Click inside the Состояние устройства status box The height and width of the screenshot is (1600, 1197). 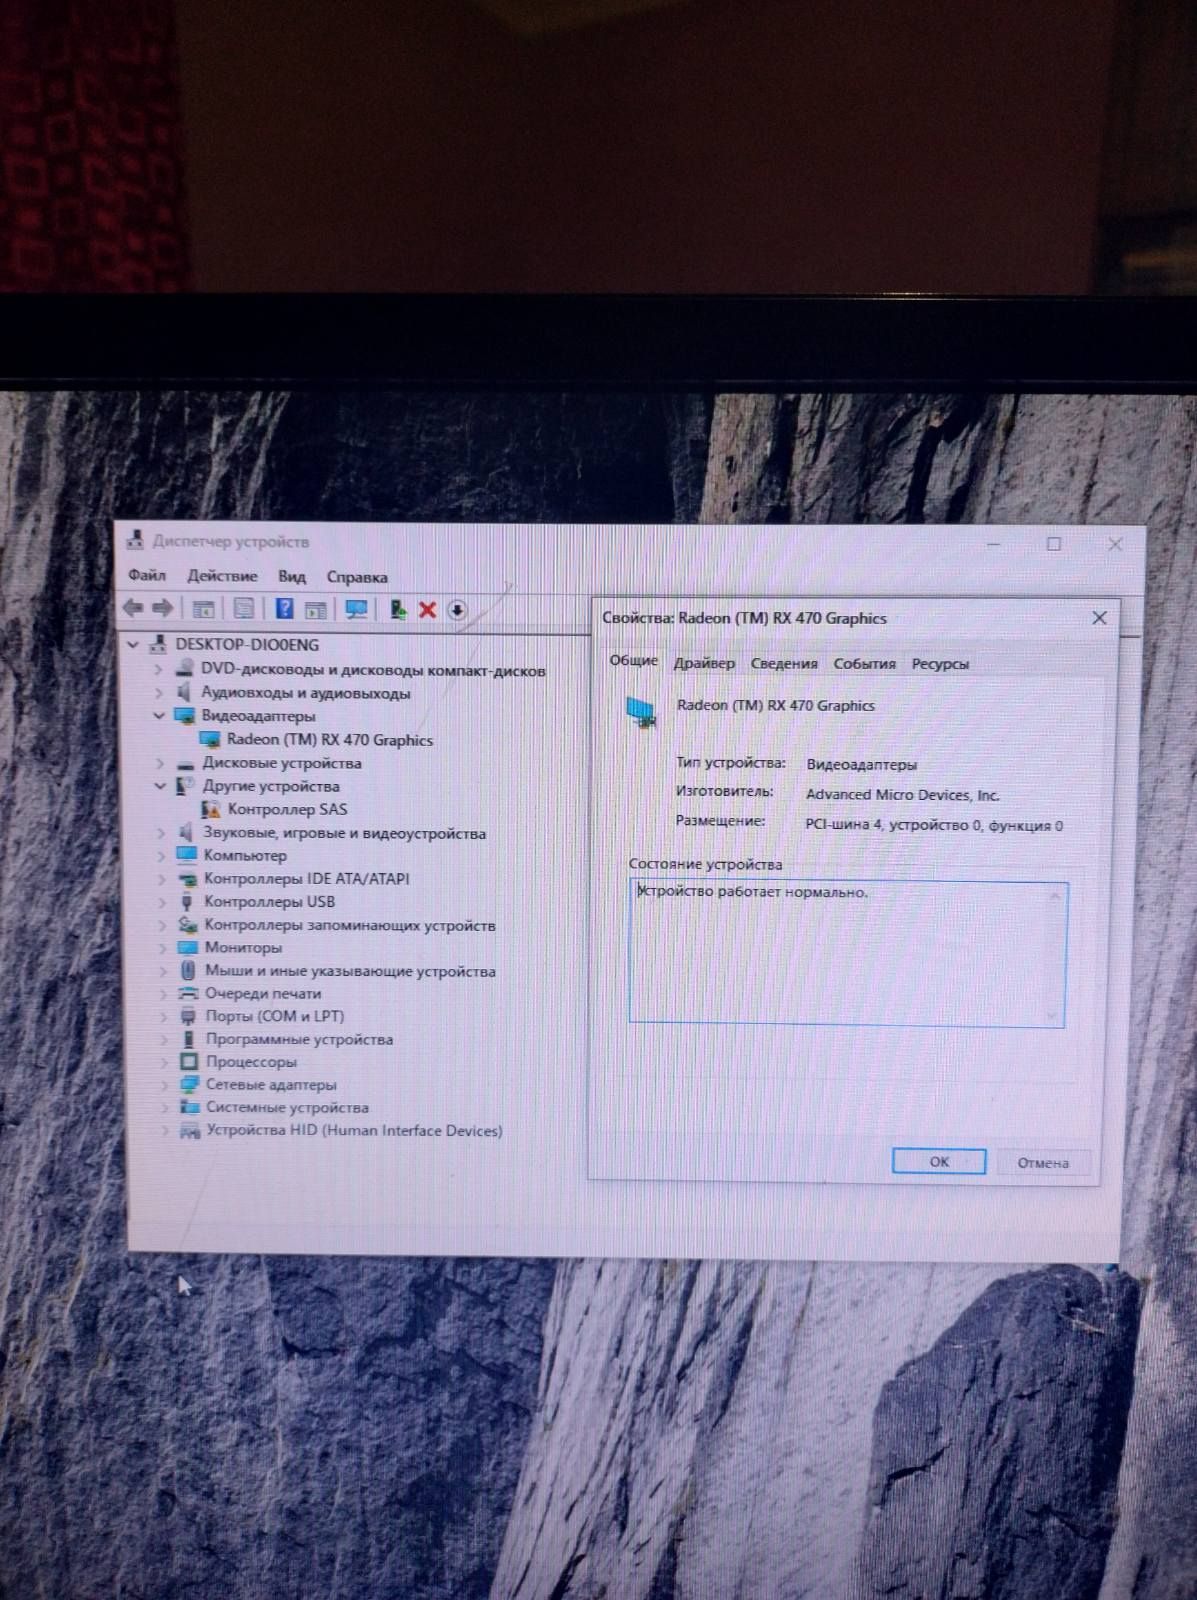pyautogui.click(x=848, y=953)
